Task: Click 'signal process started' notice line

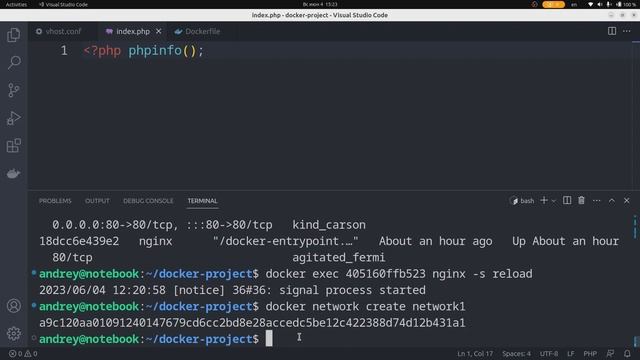Action: pos(232,290)
